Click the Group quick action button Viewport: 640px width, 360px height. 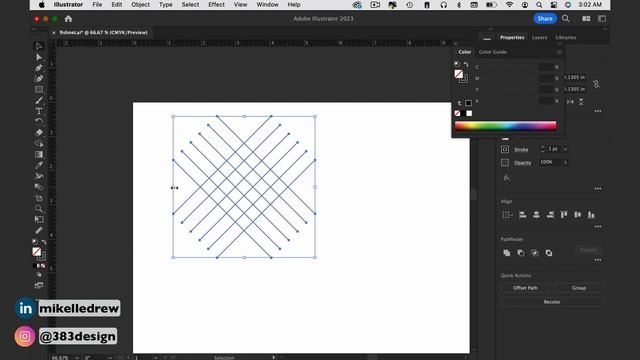coord(579,288)
